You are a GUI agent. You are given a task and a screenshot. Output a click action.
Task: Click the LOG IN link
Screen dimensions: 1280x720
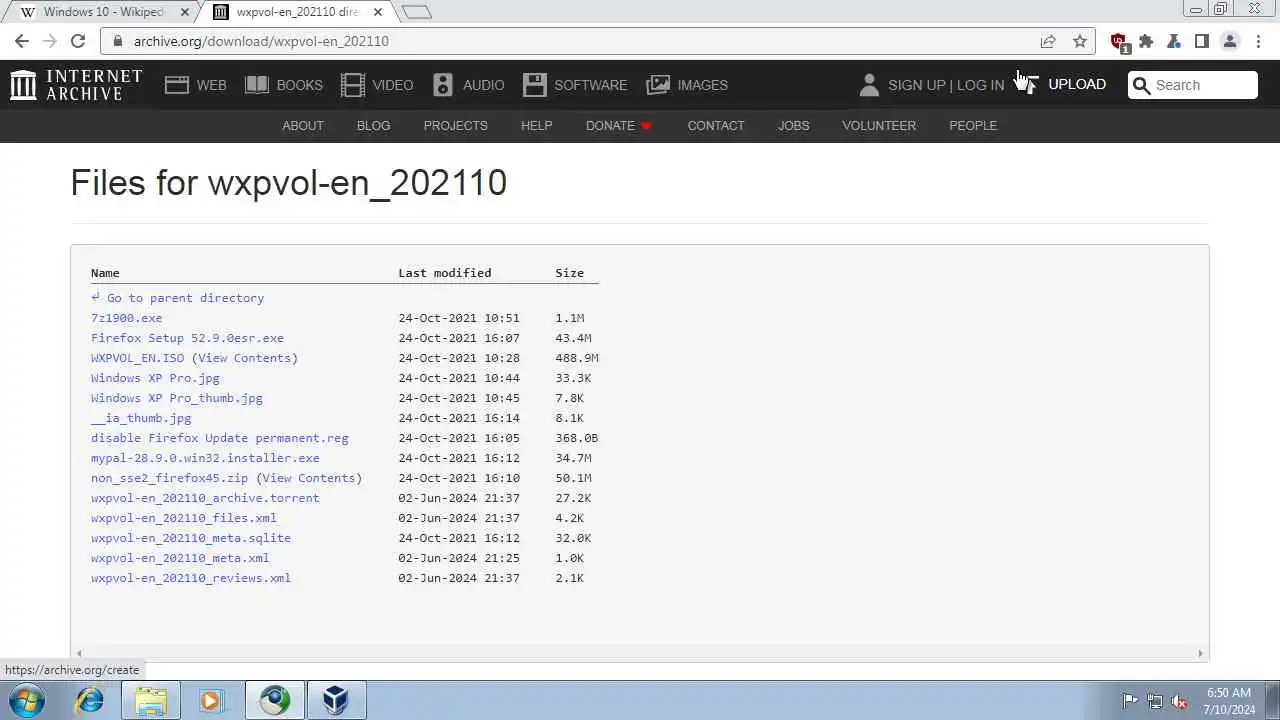(x=980, y=85)
